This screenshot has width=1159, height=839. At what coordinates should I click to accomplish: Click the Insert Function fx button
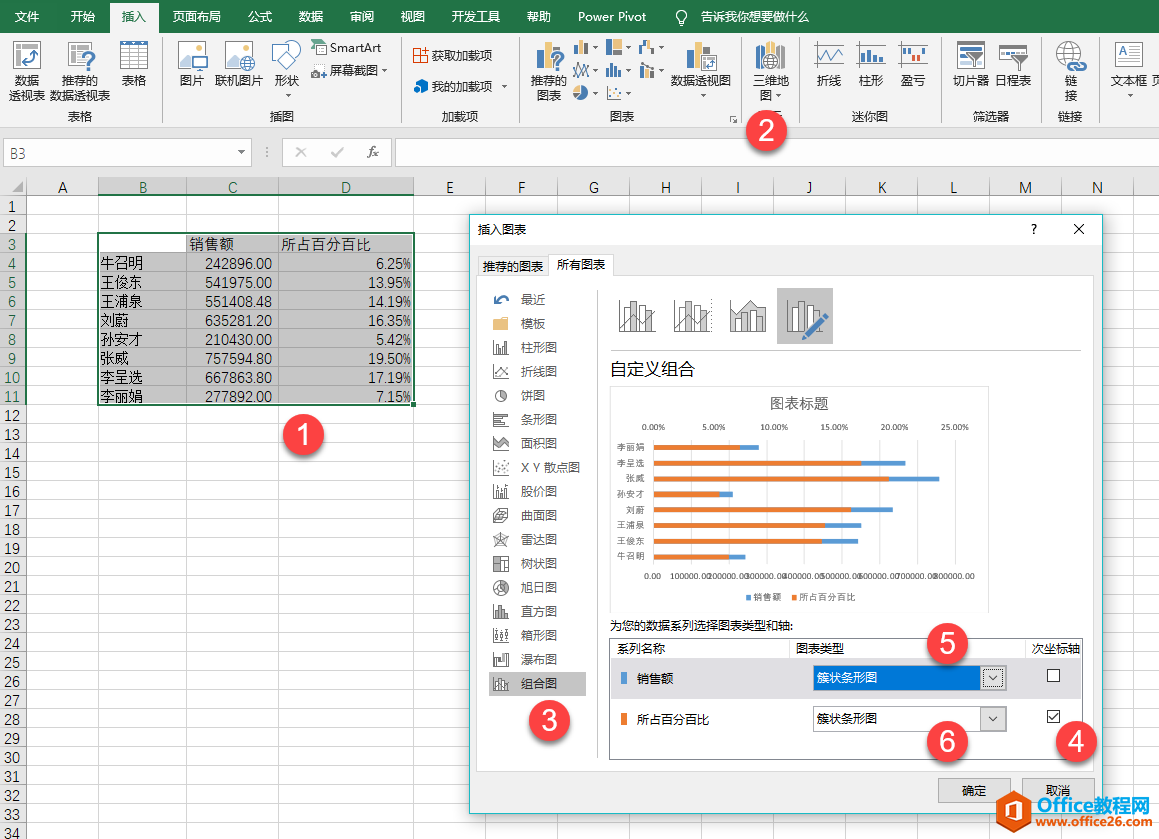tap(373, 152)
